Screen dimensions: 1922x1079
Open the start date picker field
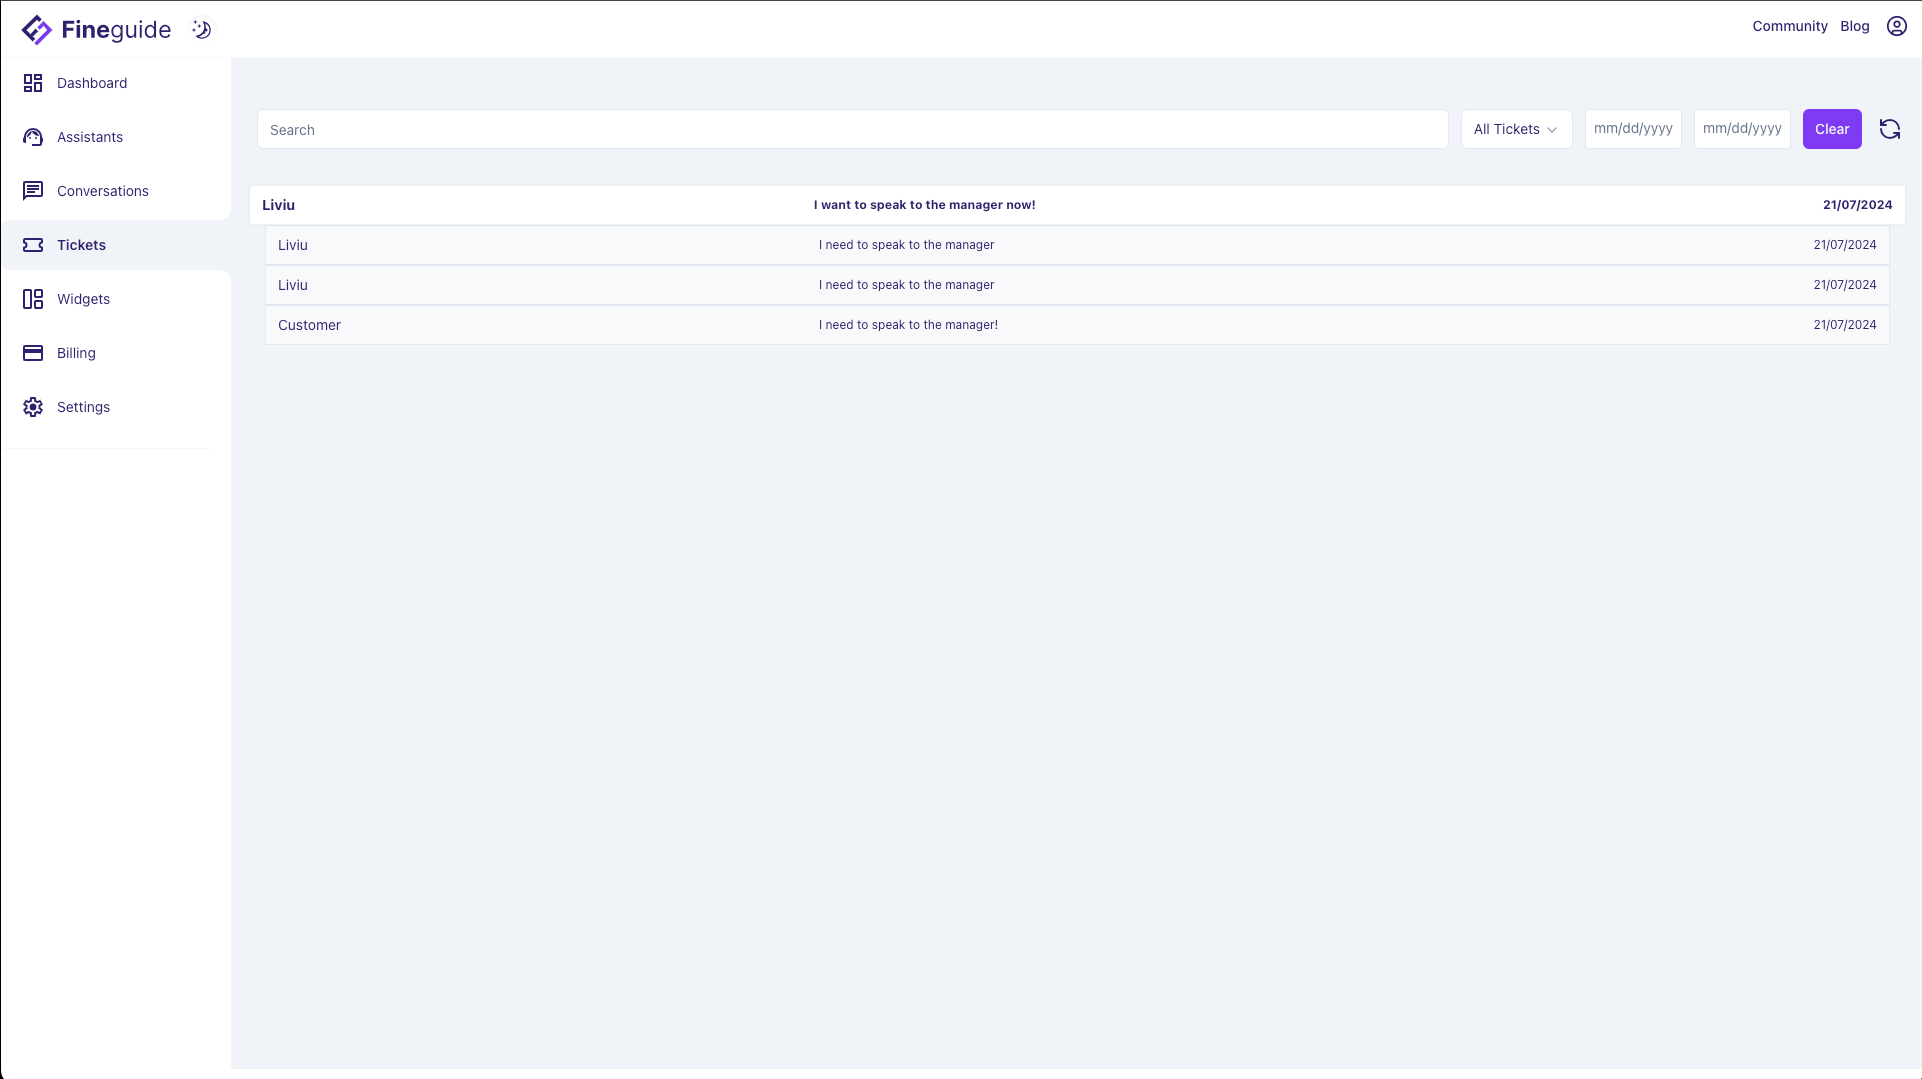(1632, 129)
